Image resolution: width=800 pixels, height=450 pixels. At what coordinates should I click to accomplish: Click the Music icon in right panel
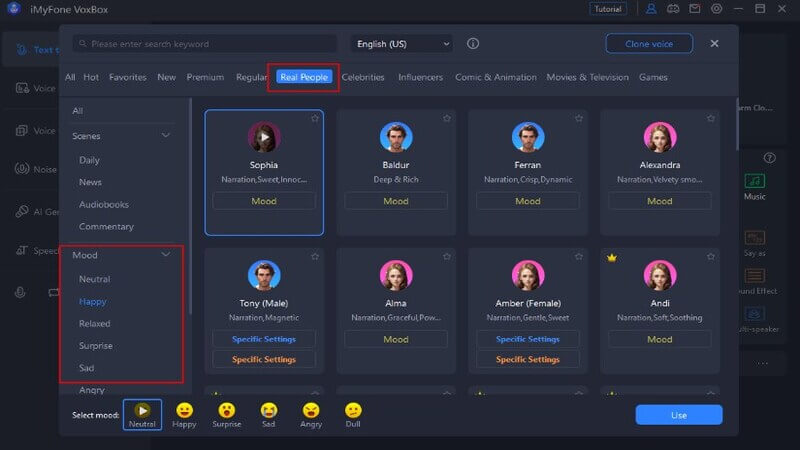(755, 181)
